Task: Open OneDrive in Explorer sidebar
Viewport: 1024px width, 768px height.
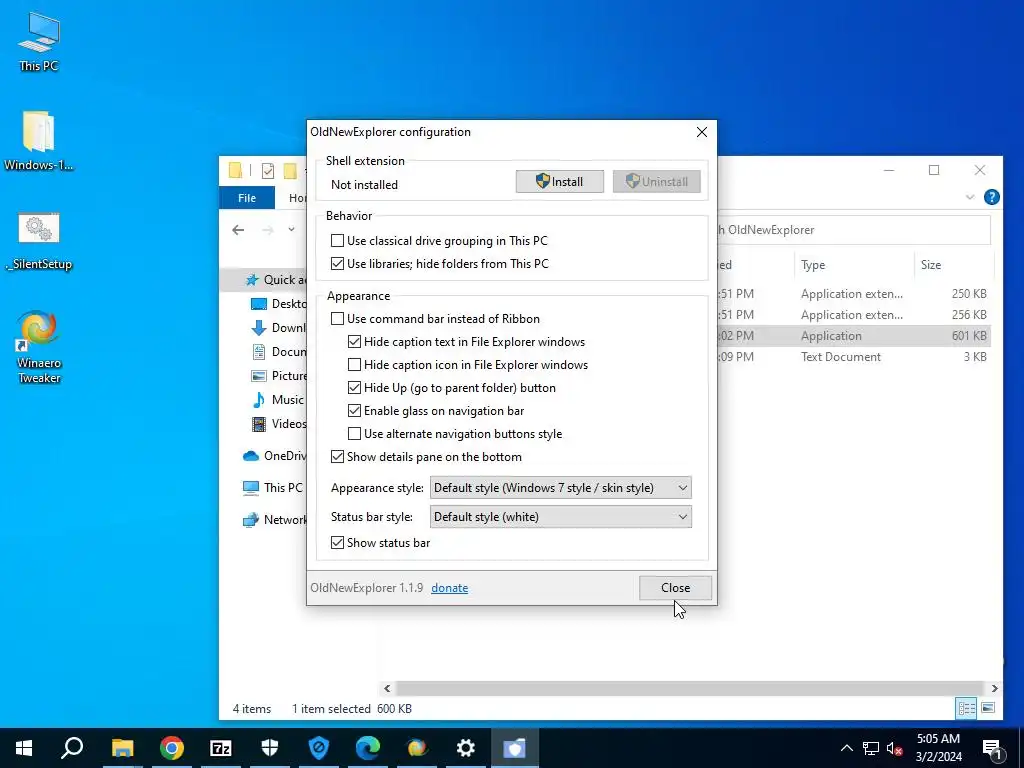Action: tap(274, 456)
